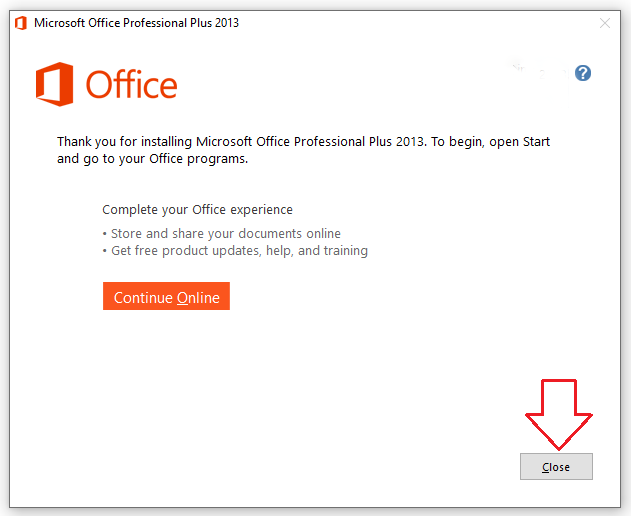Click the large orange Office logo square

54,84
